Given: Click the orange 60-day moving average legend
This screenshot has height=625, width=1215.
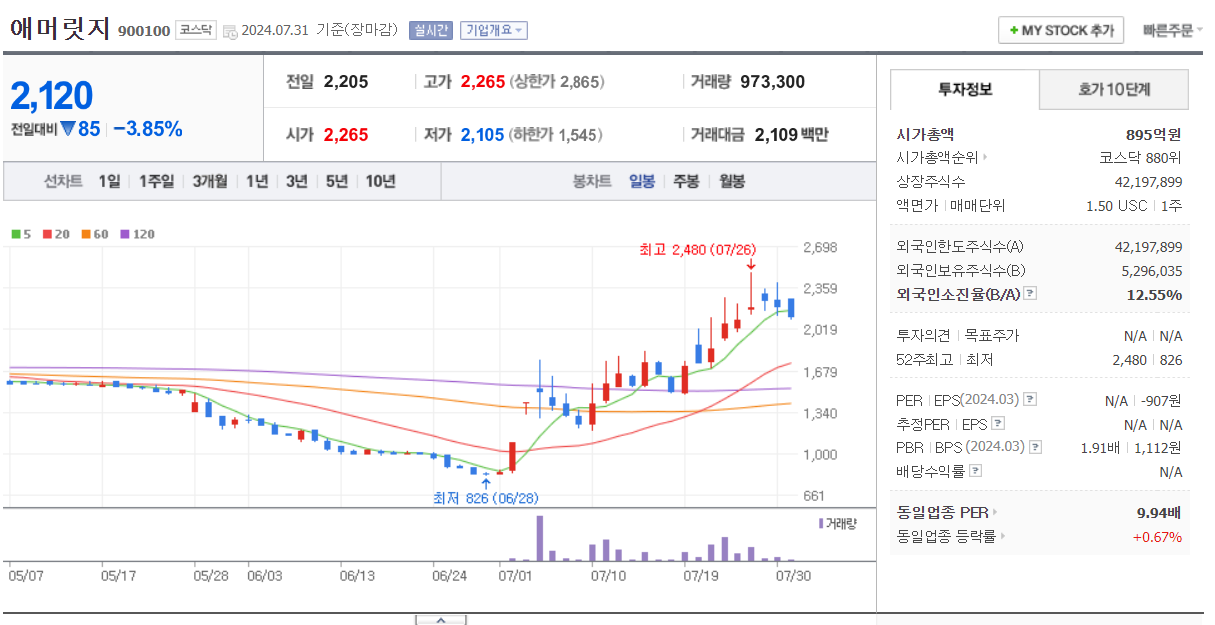Looking at the screenshot, I should pyautogui.click(x=95, y=234).
